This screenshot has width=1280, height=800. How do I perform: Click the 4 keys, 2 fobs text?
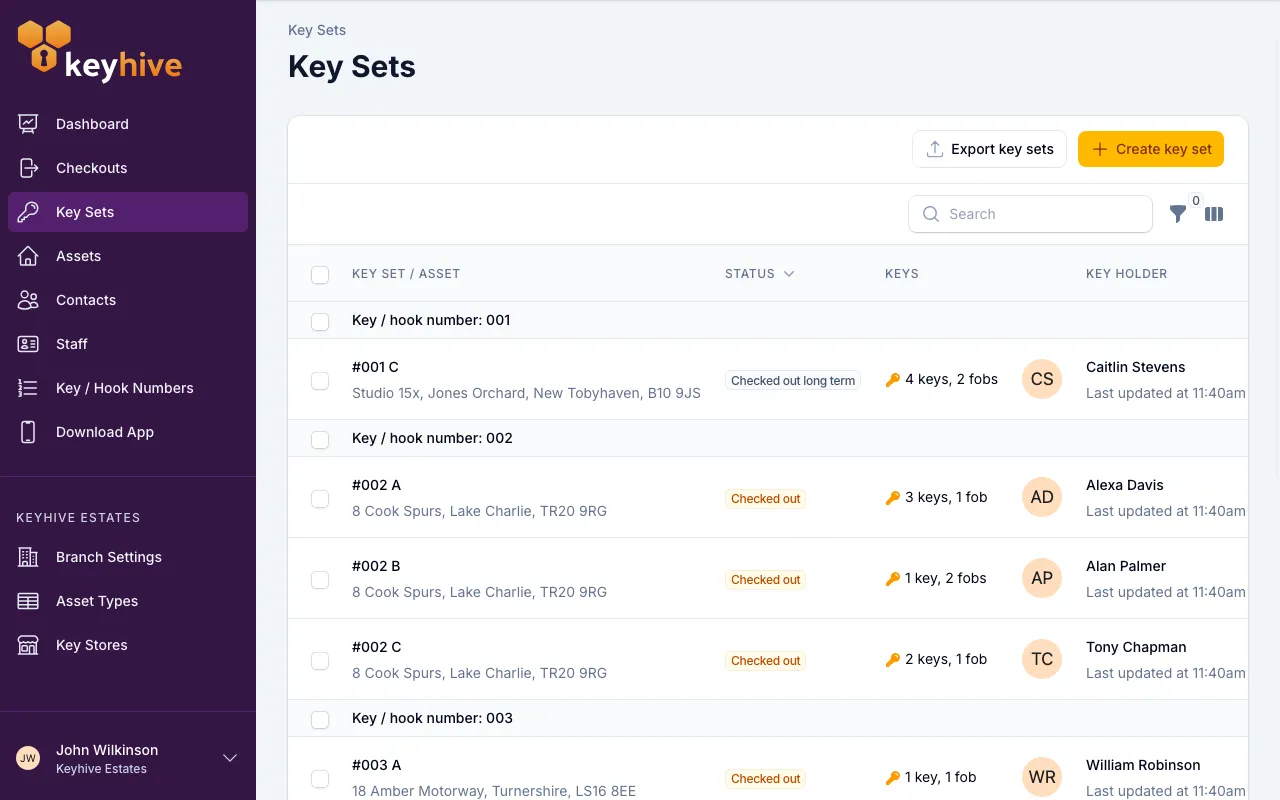tap(951, 380)
